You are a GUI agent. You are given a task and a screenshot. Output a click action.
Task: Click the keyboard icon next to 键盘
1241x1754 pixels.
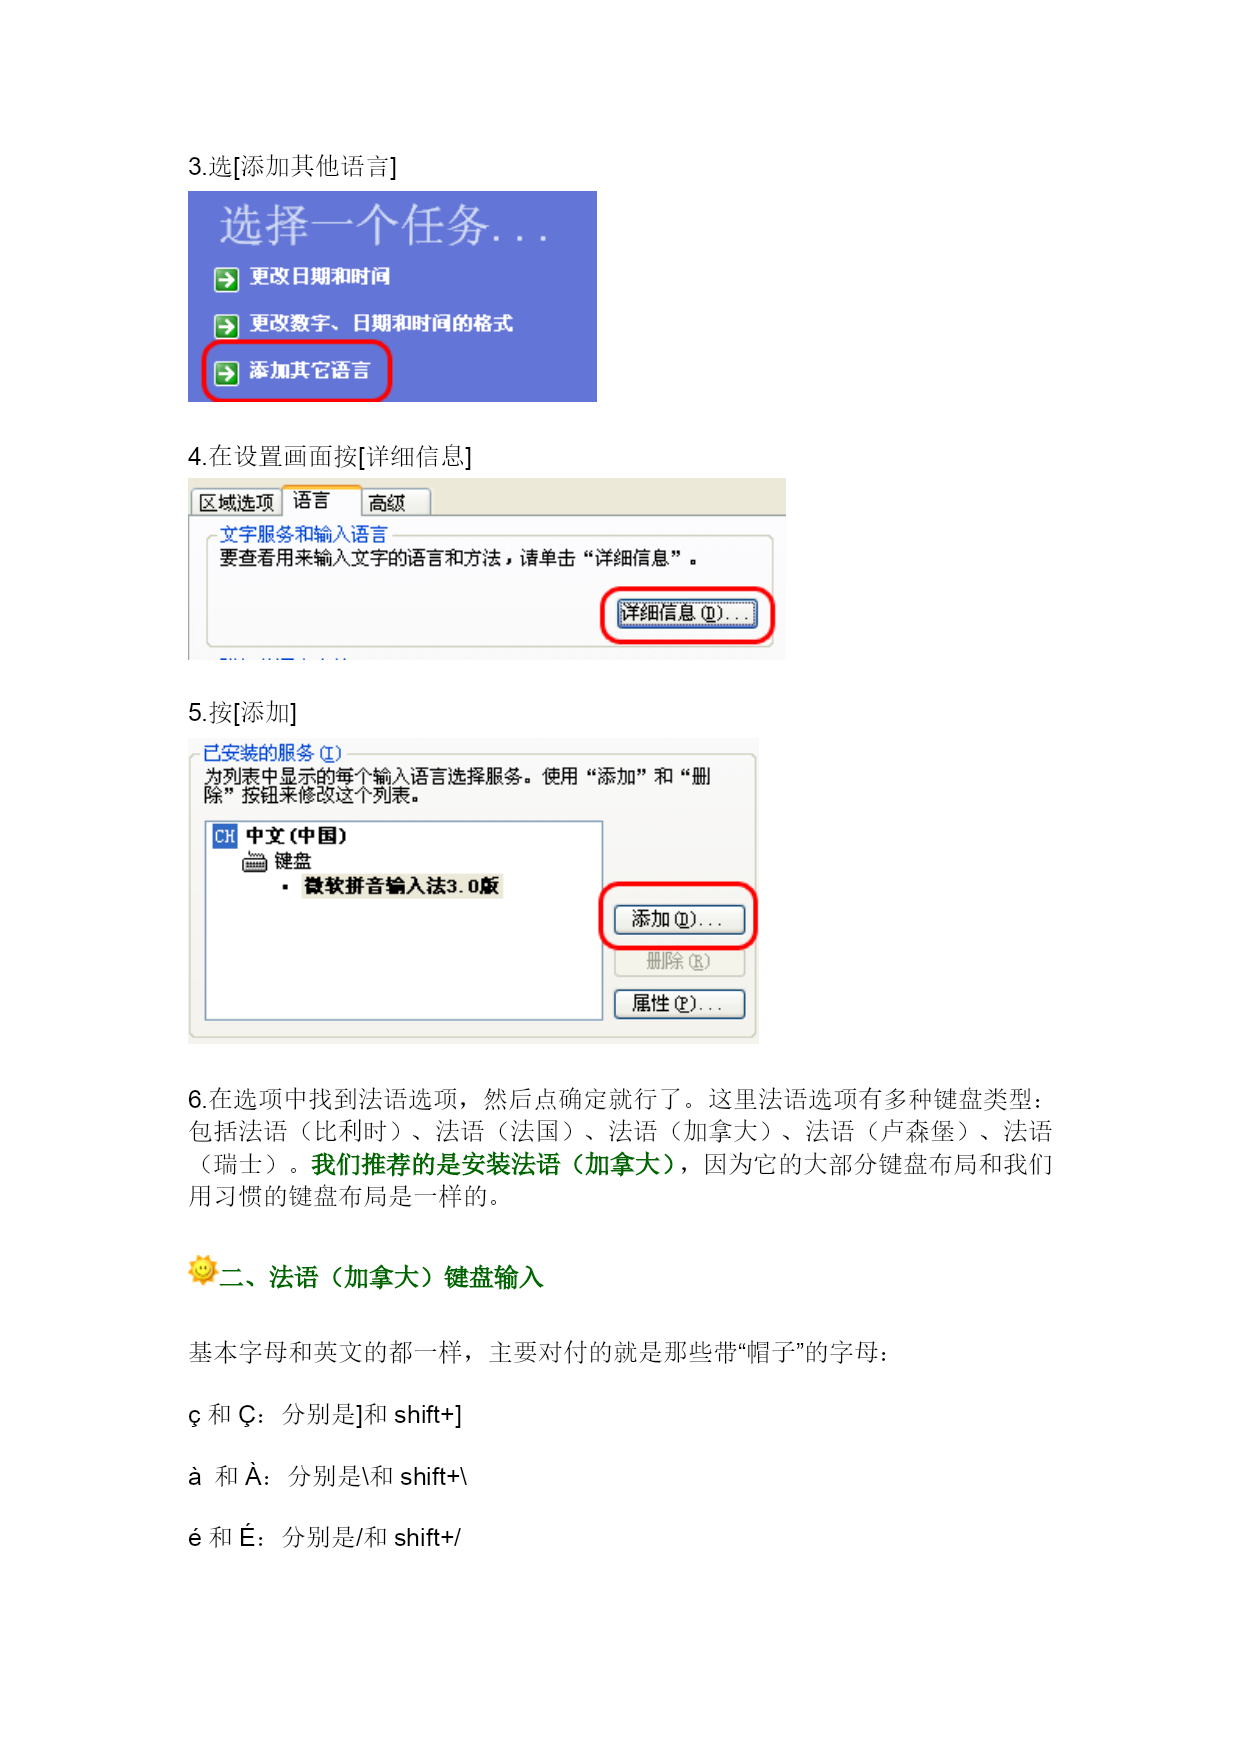[x=255, y=862]
